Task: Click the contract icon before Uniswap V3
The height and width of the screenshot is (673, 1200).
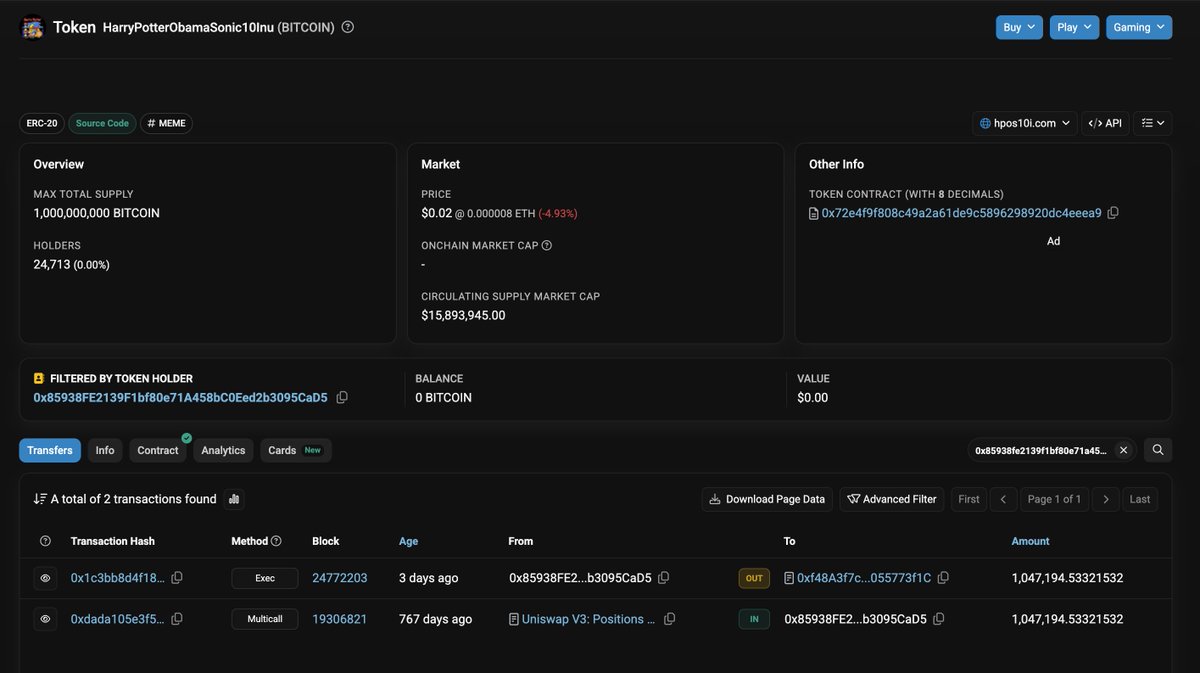Action: (514, 619)
